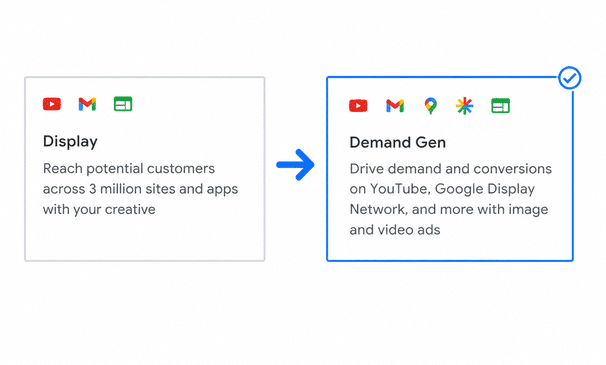The width and height of the screenshot is (606, 365).
Task: Click the Google Discover asterisk icon
Action: (465, 106)
